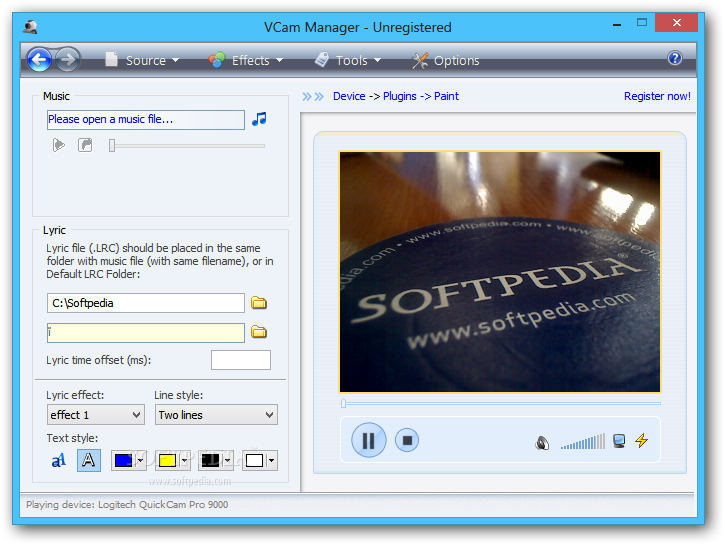The height and width of the screenshot is (545, 725).
Task: Open the Source menu
Action: (142, 60)
